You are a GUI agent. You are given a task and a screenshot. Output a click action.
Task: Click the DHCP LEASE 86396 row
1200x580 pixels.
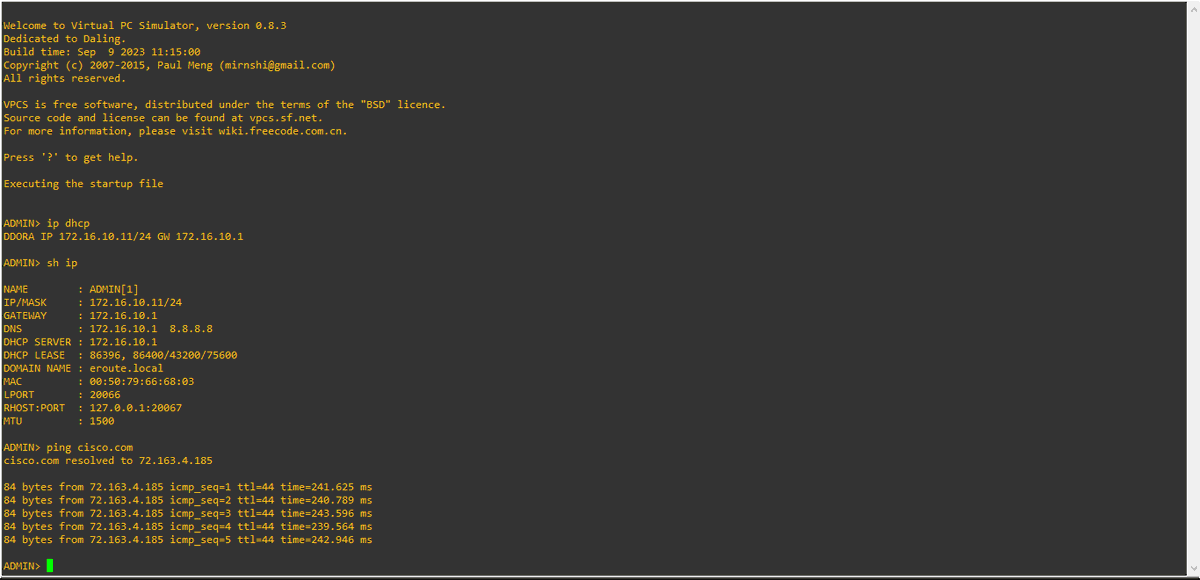point(120,355)
